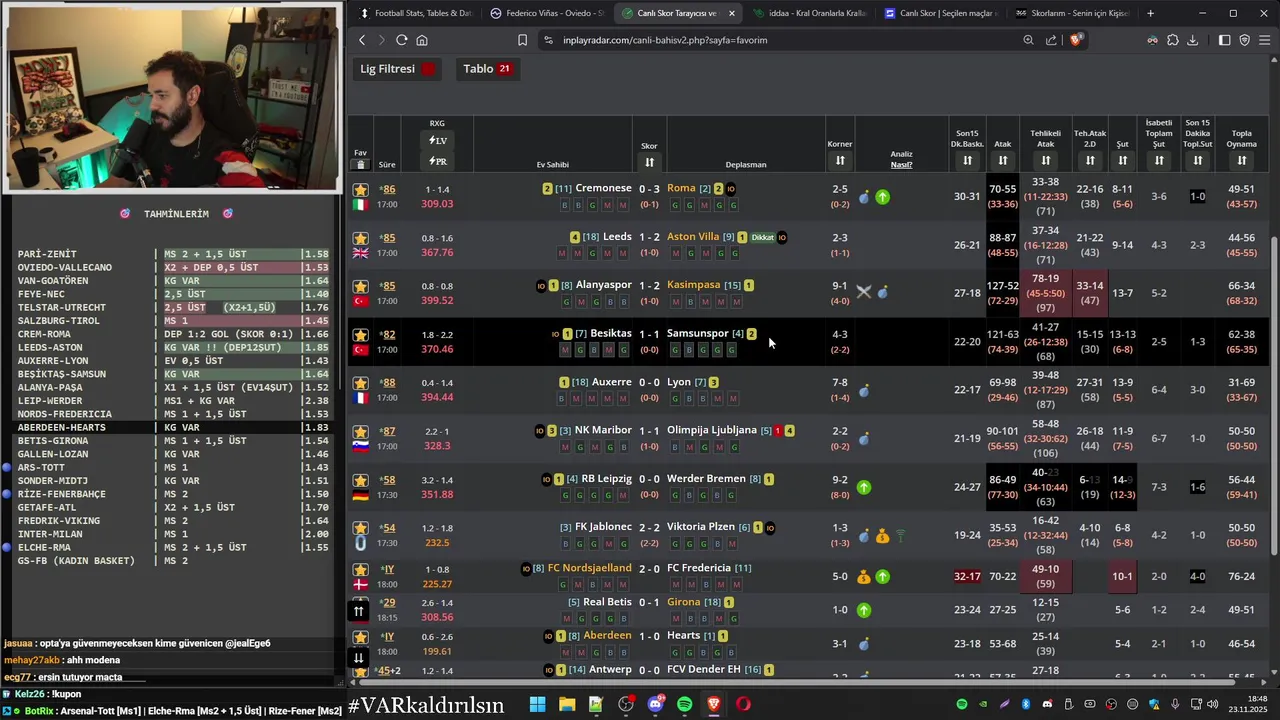Click green up-arrow icon in Real Betis row

tap(864, 610)
